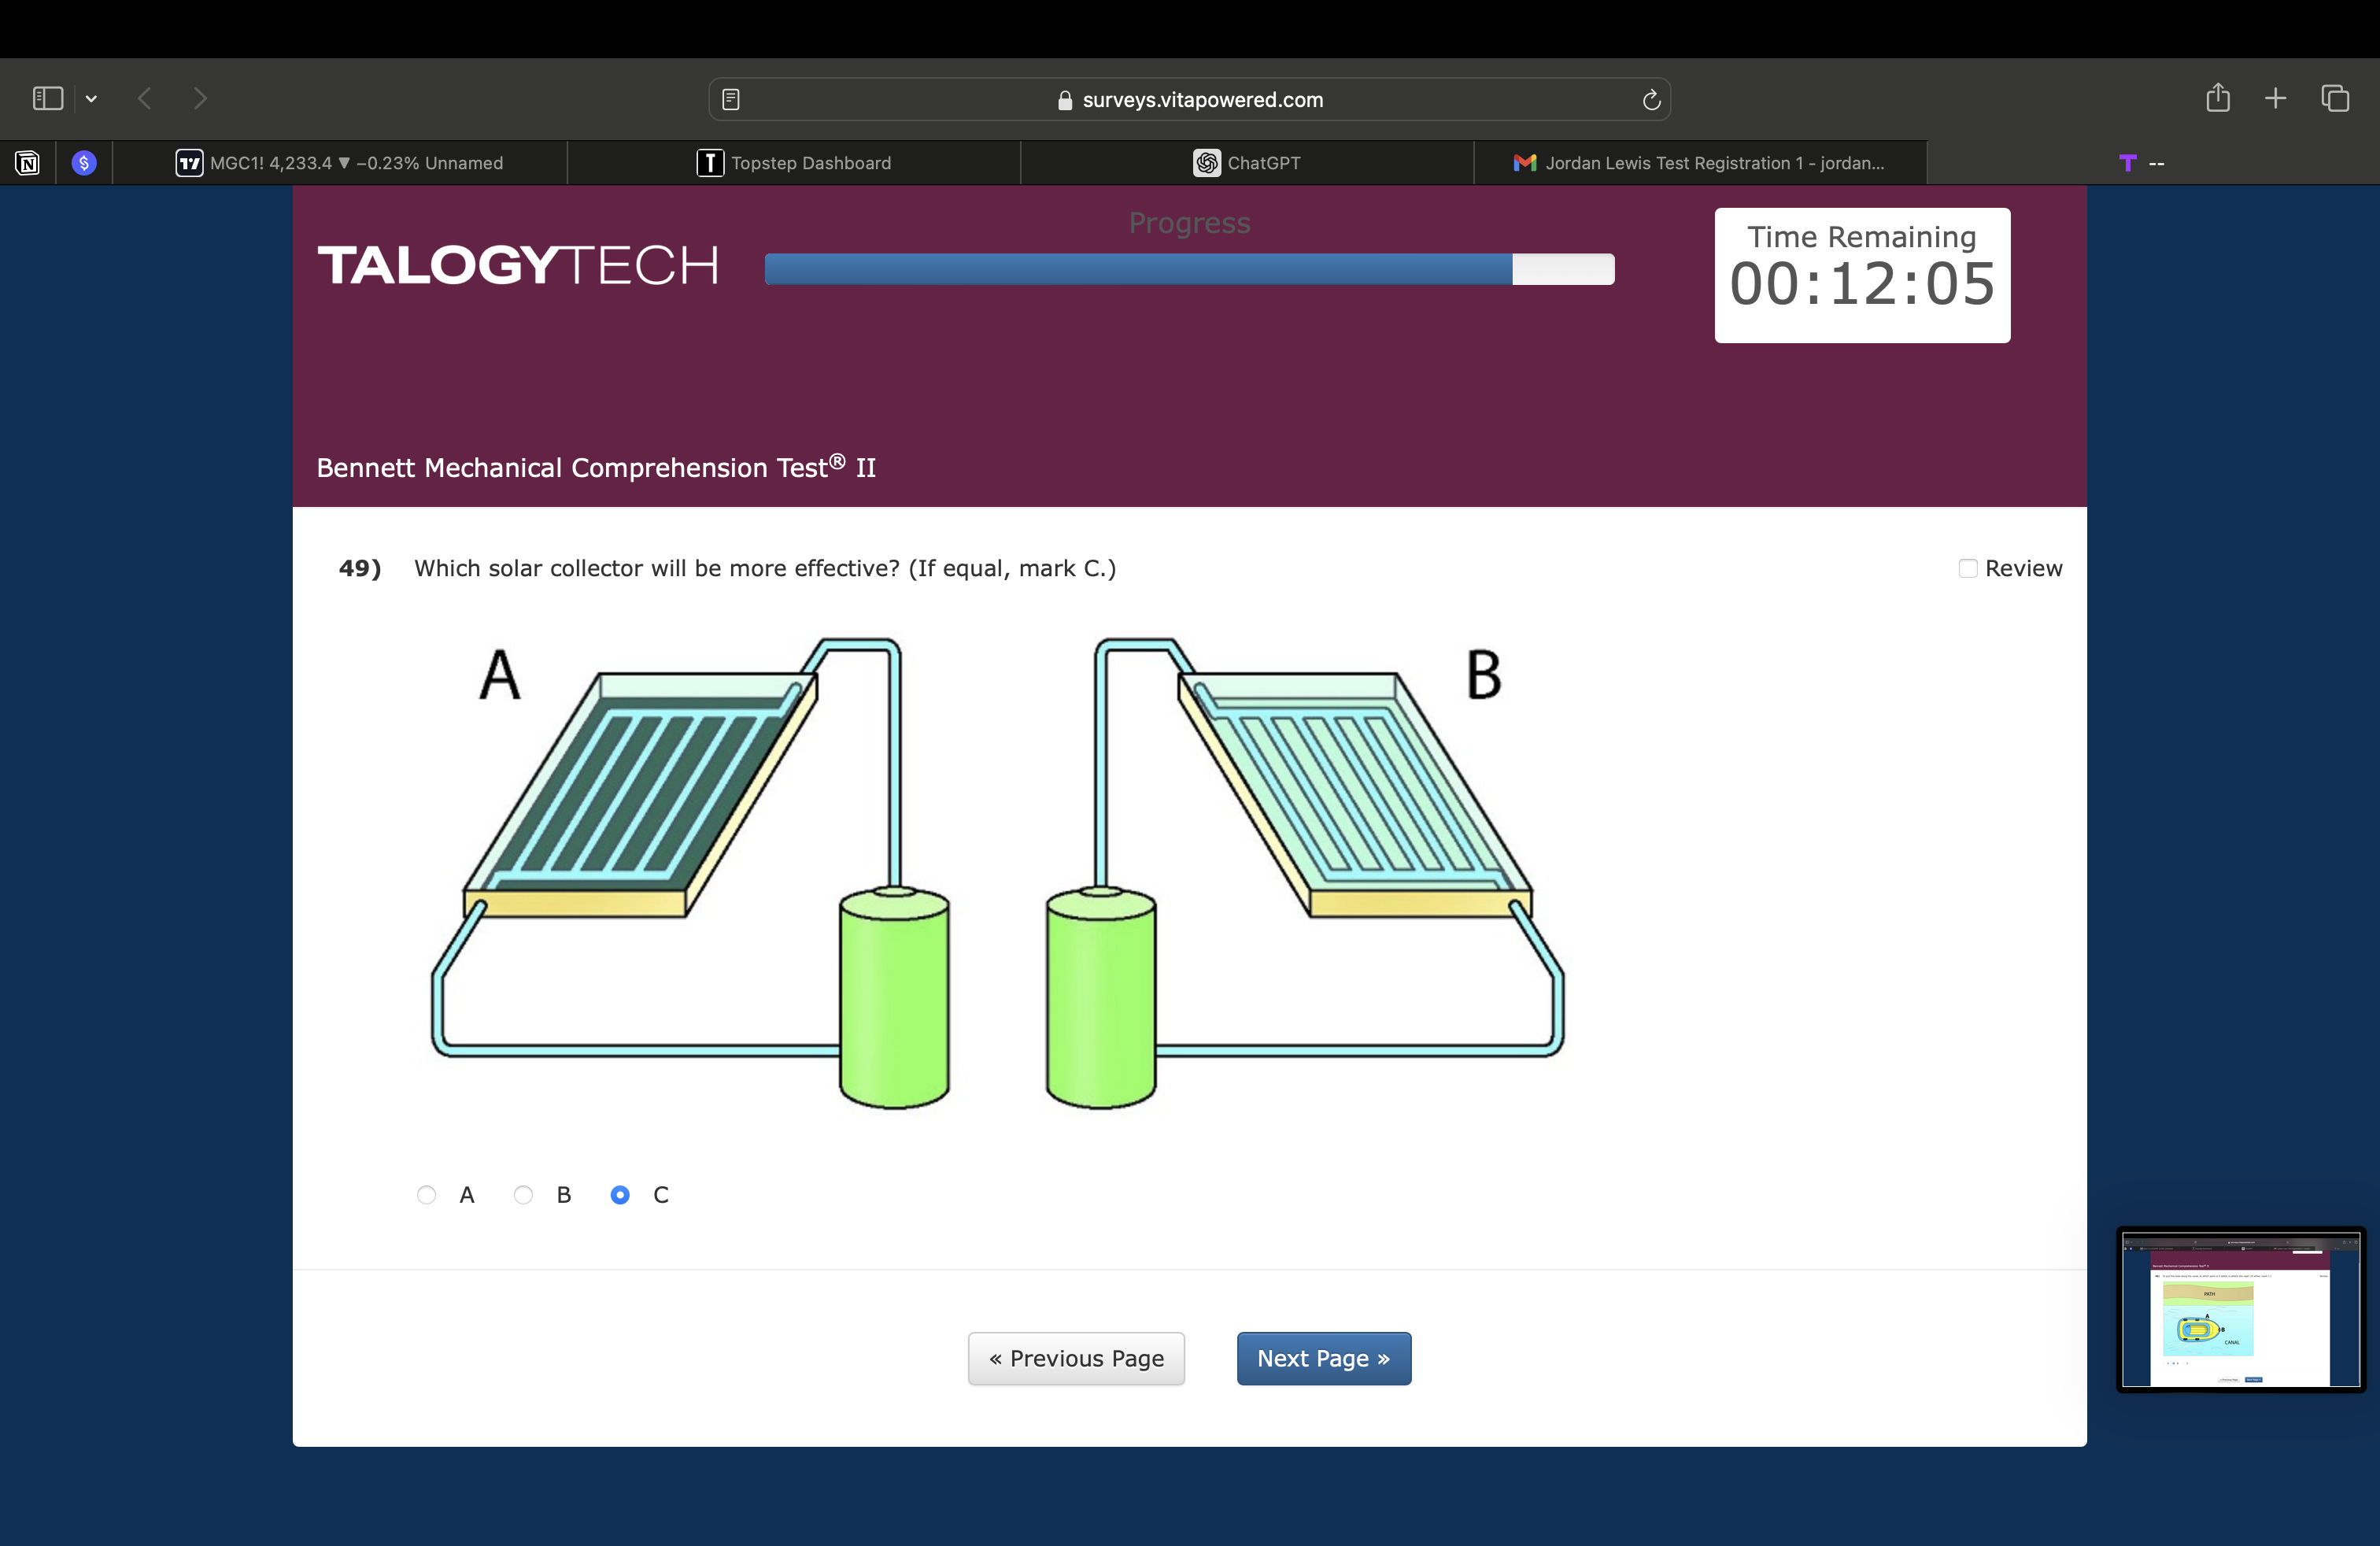Click the Previous Page button
Image resolution: width=2380 pixels, height=1546 pixels.
coord(1076,1358)
